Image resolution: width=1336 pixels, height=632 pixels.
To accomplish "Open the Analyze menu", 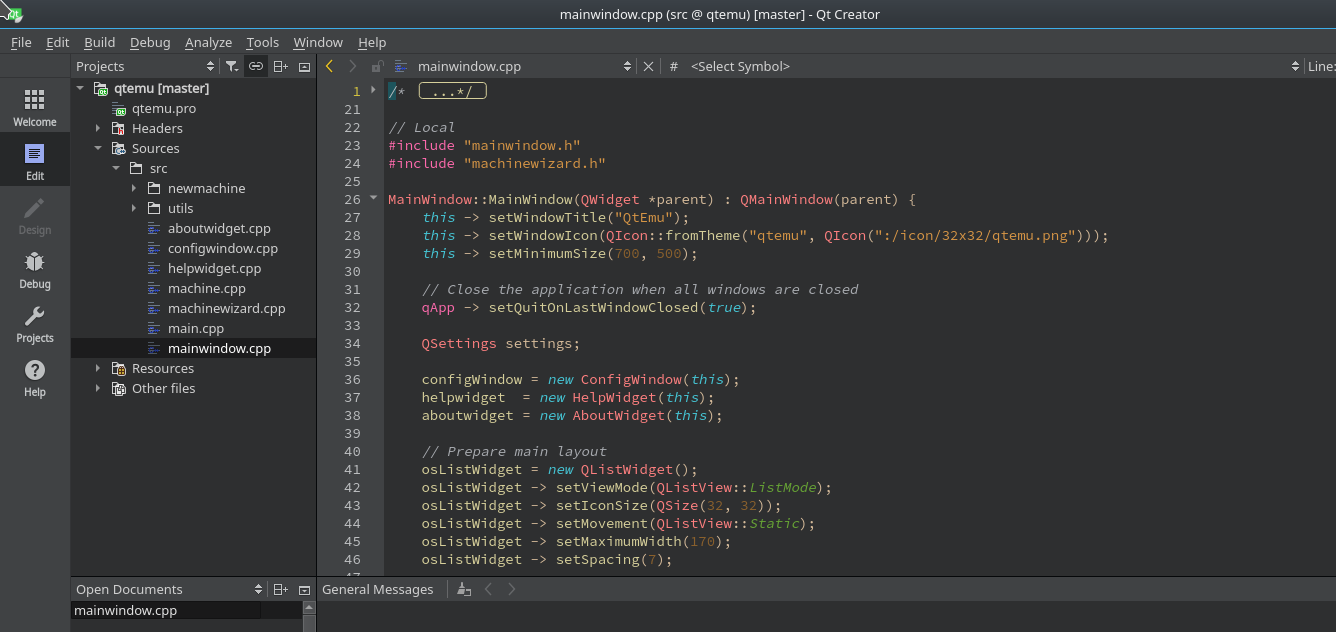I will coord(209,42).
